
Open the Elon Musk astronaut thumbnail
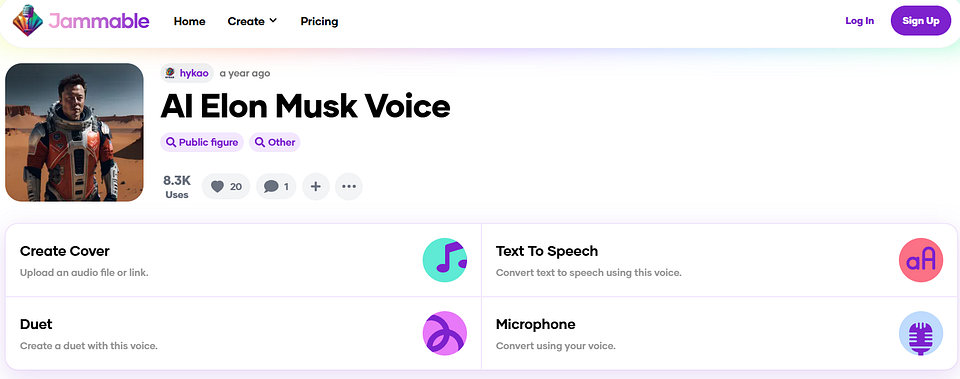click(74, 132)
